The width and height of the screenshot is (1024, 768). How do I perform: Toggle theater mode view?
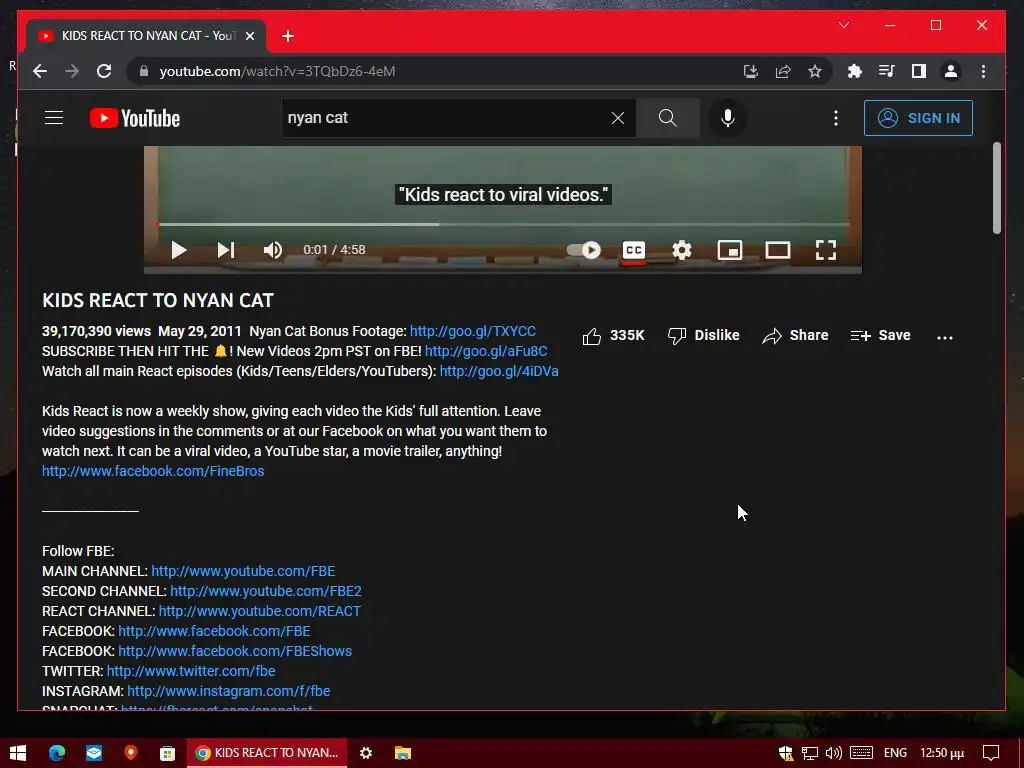tap(778, 250)
